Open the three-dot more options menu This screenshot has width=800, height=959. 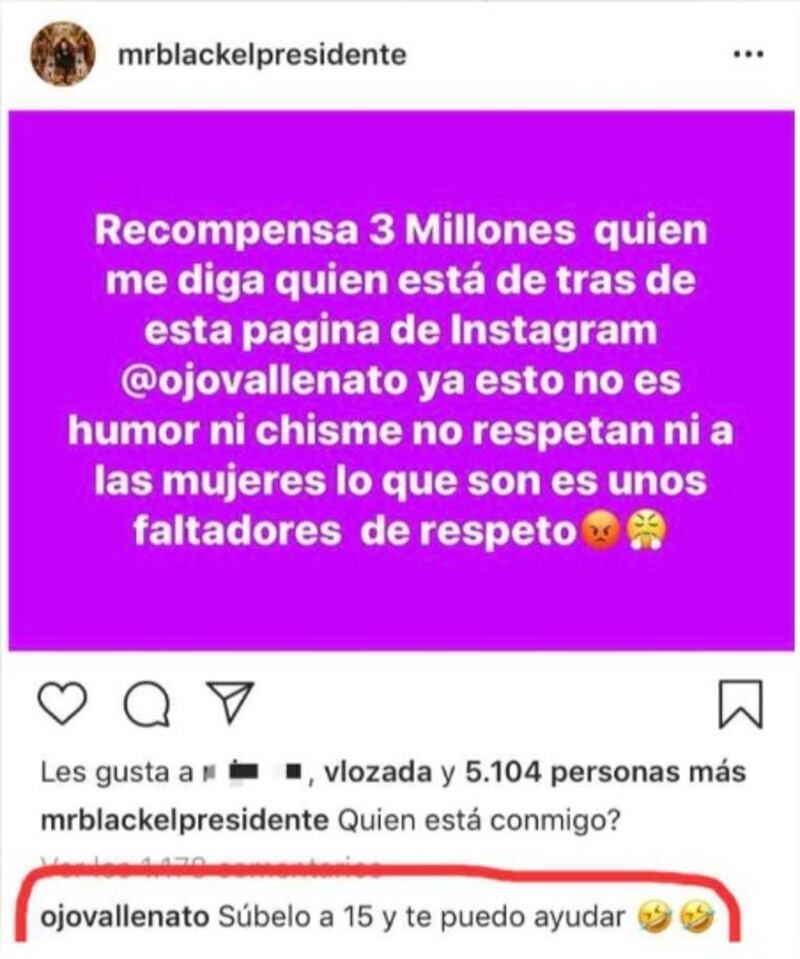click(748, 54)
